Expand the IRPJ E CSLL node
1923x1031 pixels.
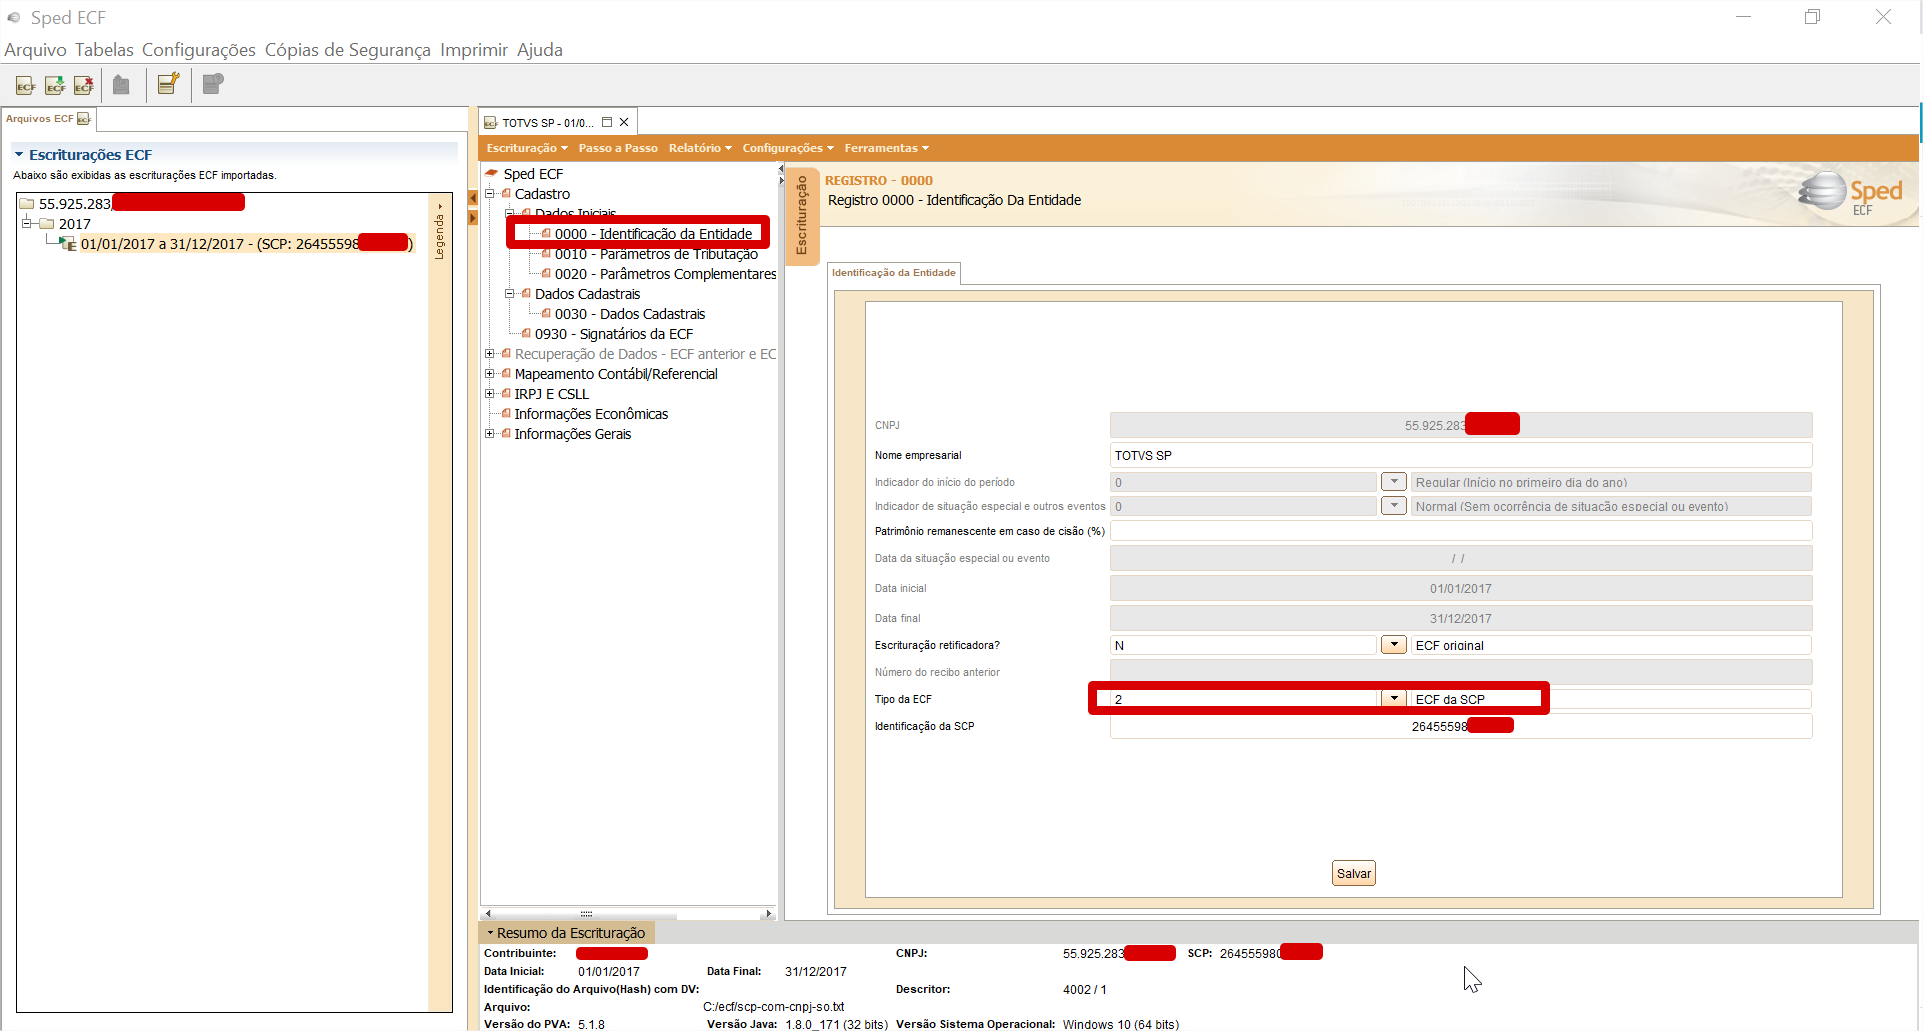(x=490, y=393)
